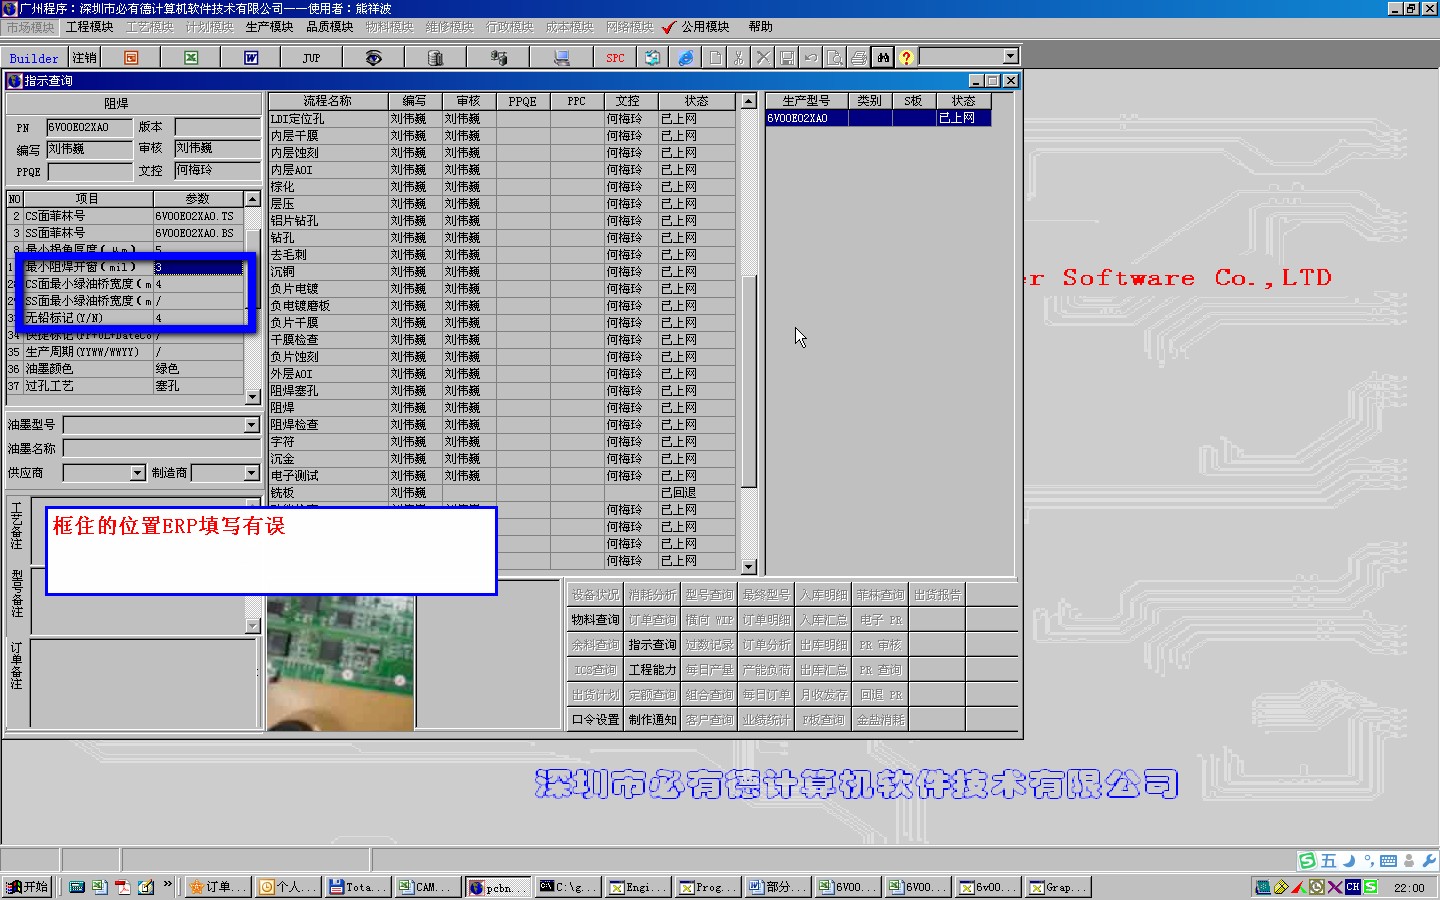Click the PN input field
The width and height of the screenshot is (1440, 900).
tap(89, 127)
